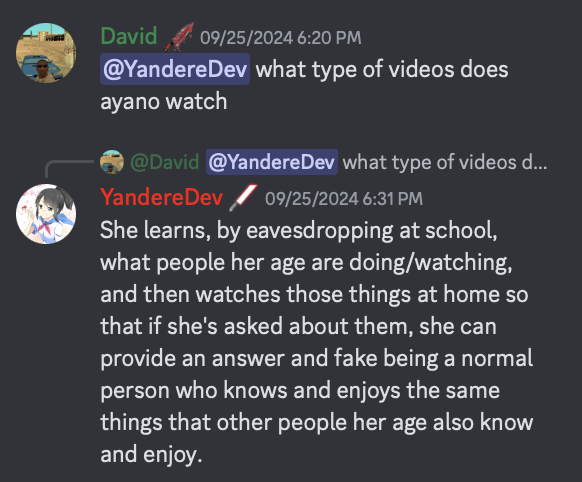
Task: Open YandereDev's anime girl avatar
Action: pos(46,214)
